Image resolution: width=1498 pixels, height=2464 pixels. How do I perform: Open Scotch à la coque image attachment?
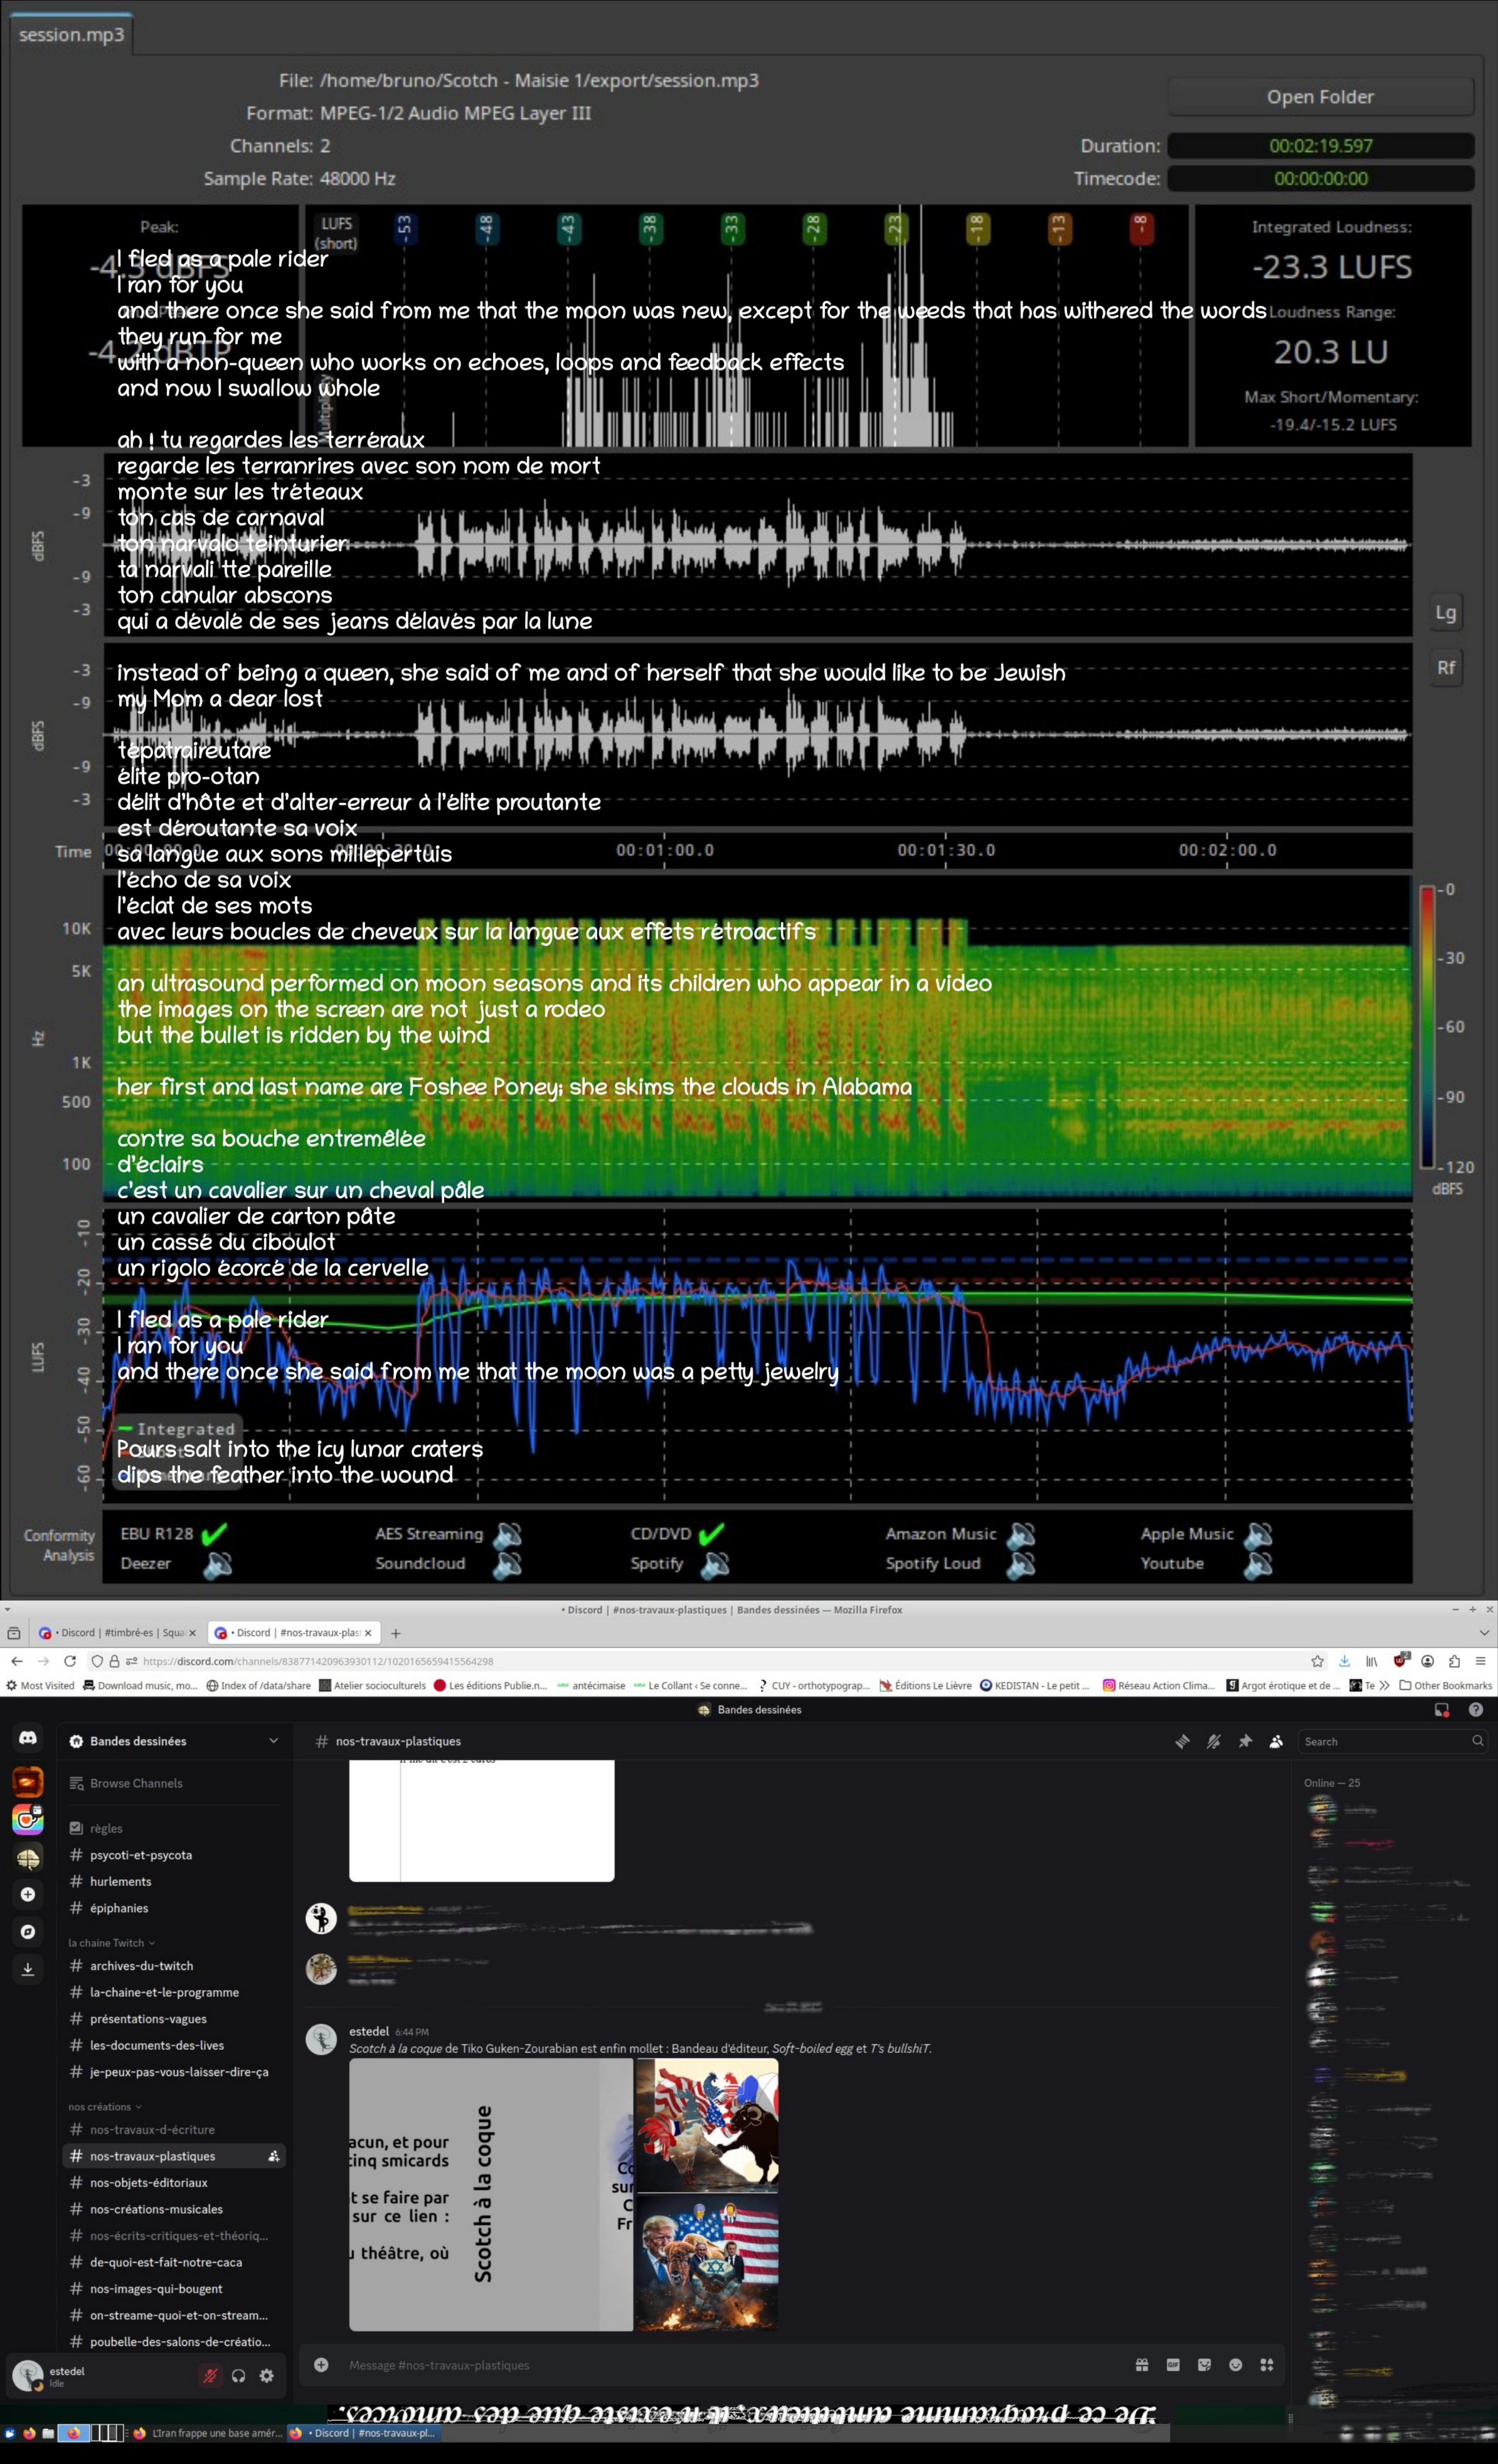tap(491, 2194)
